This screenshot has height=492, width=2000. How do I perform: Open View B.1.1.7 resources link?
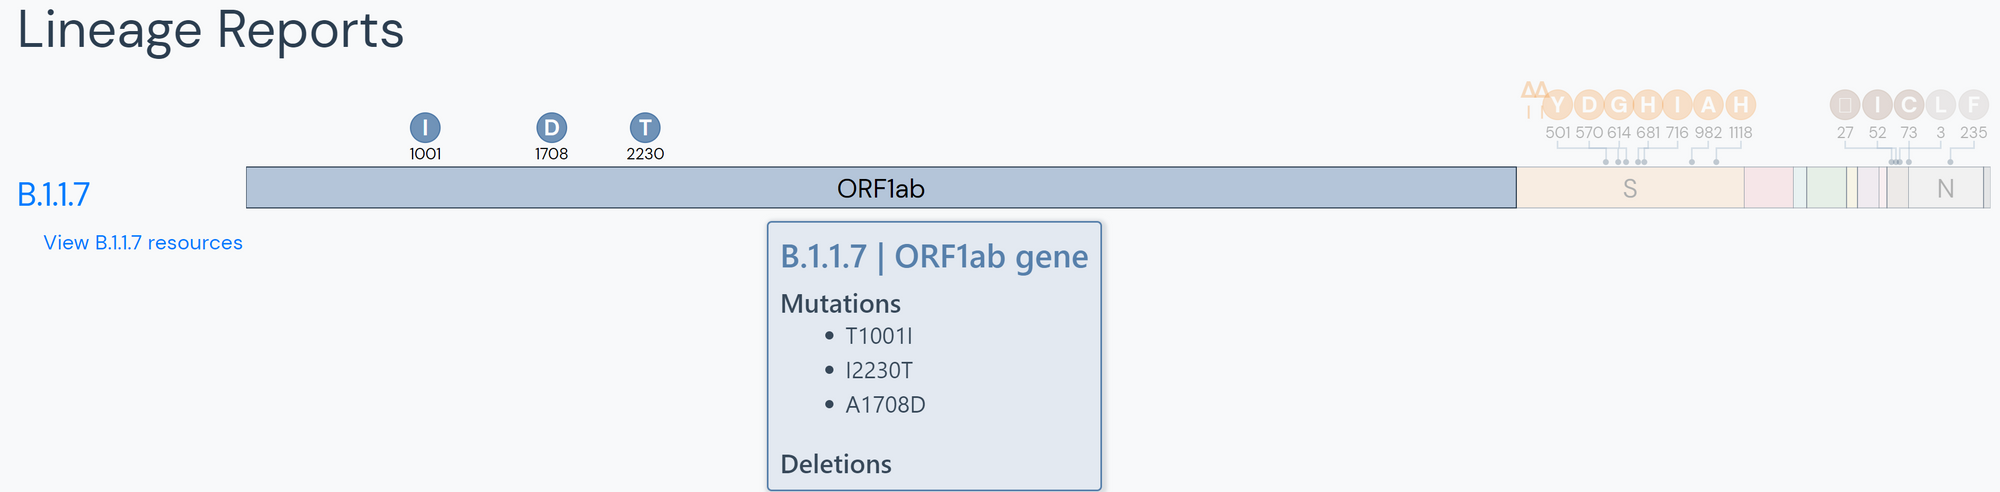(x=143, y=243)
